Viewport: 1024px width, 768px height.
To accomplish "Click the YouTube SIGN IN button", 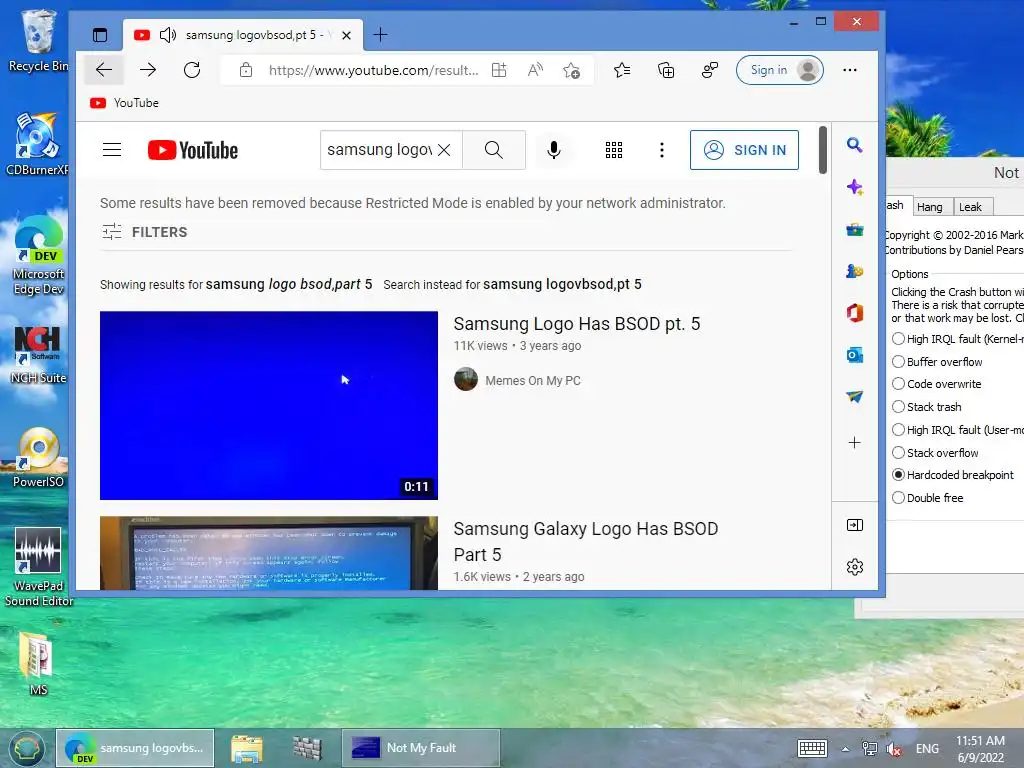I will 744,150.
